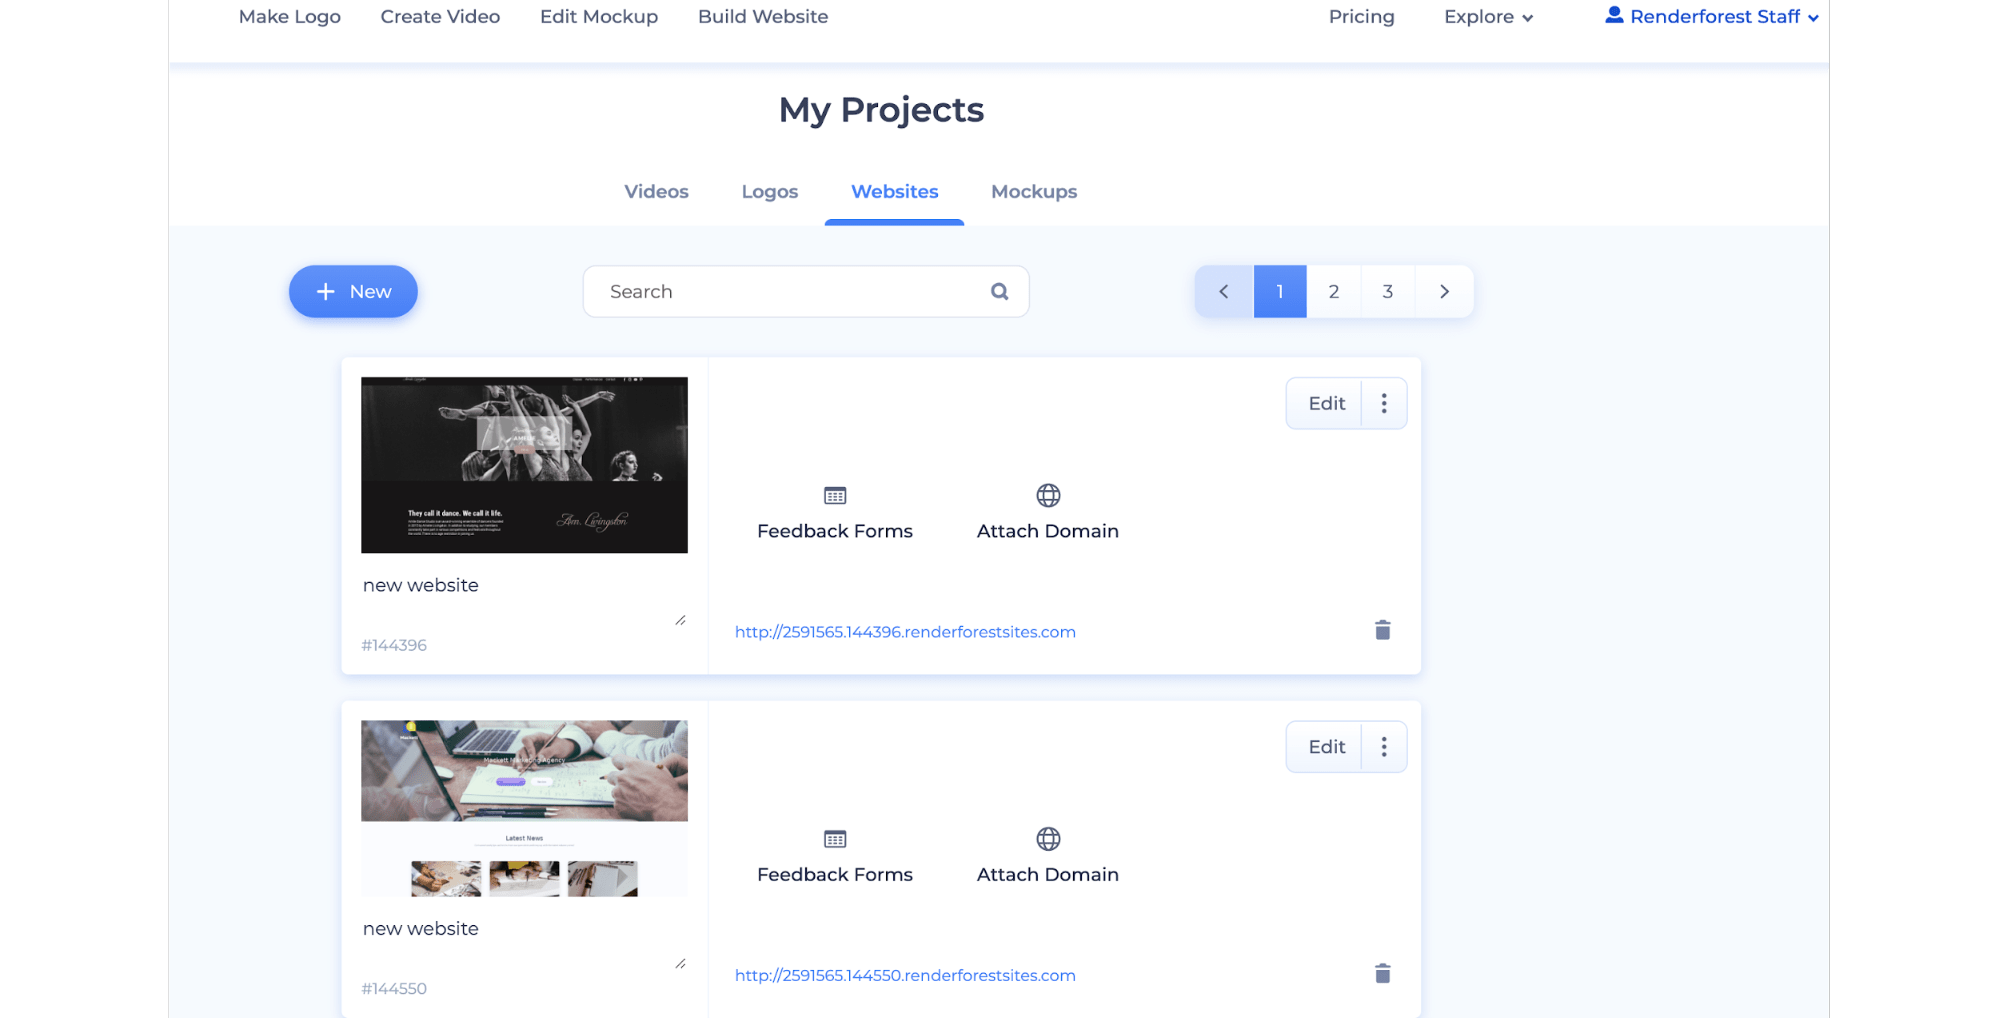Select Build Website in the top menu
This screenshot has width=1999, height=1018.
pos(762,16)
